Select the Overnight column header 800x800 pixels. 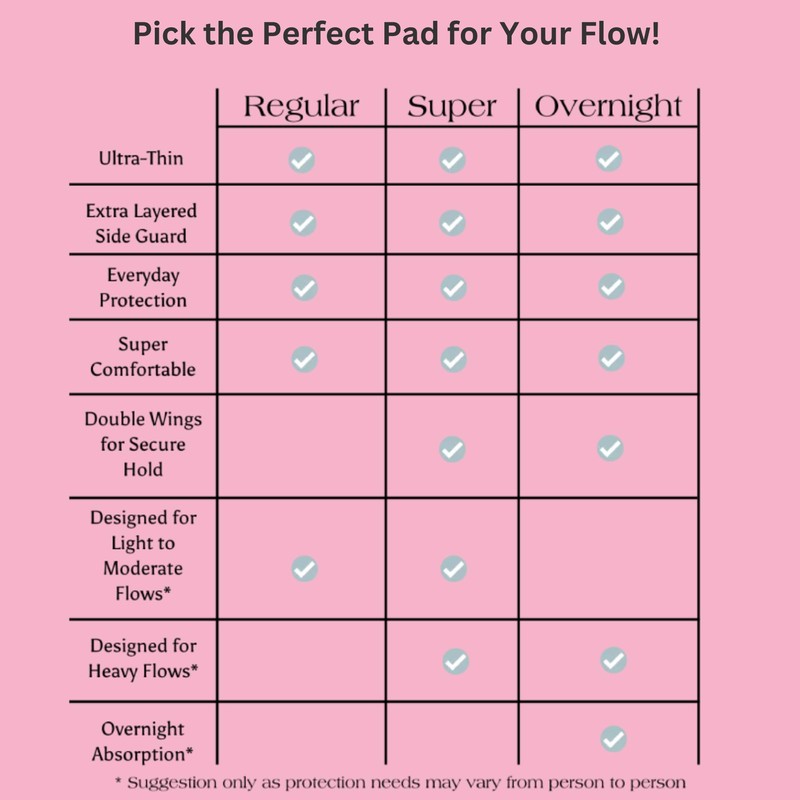pyautogui.click(x=609, y=107)
